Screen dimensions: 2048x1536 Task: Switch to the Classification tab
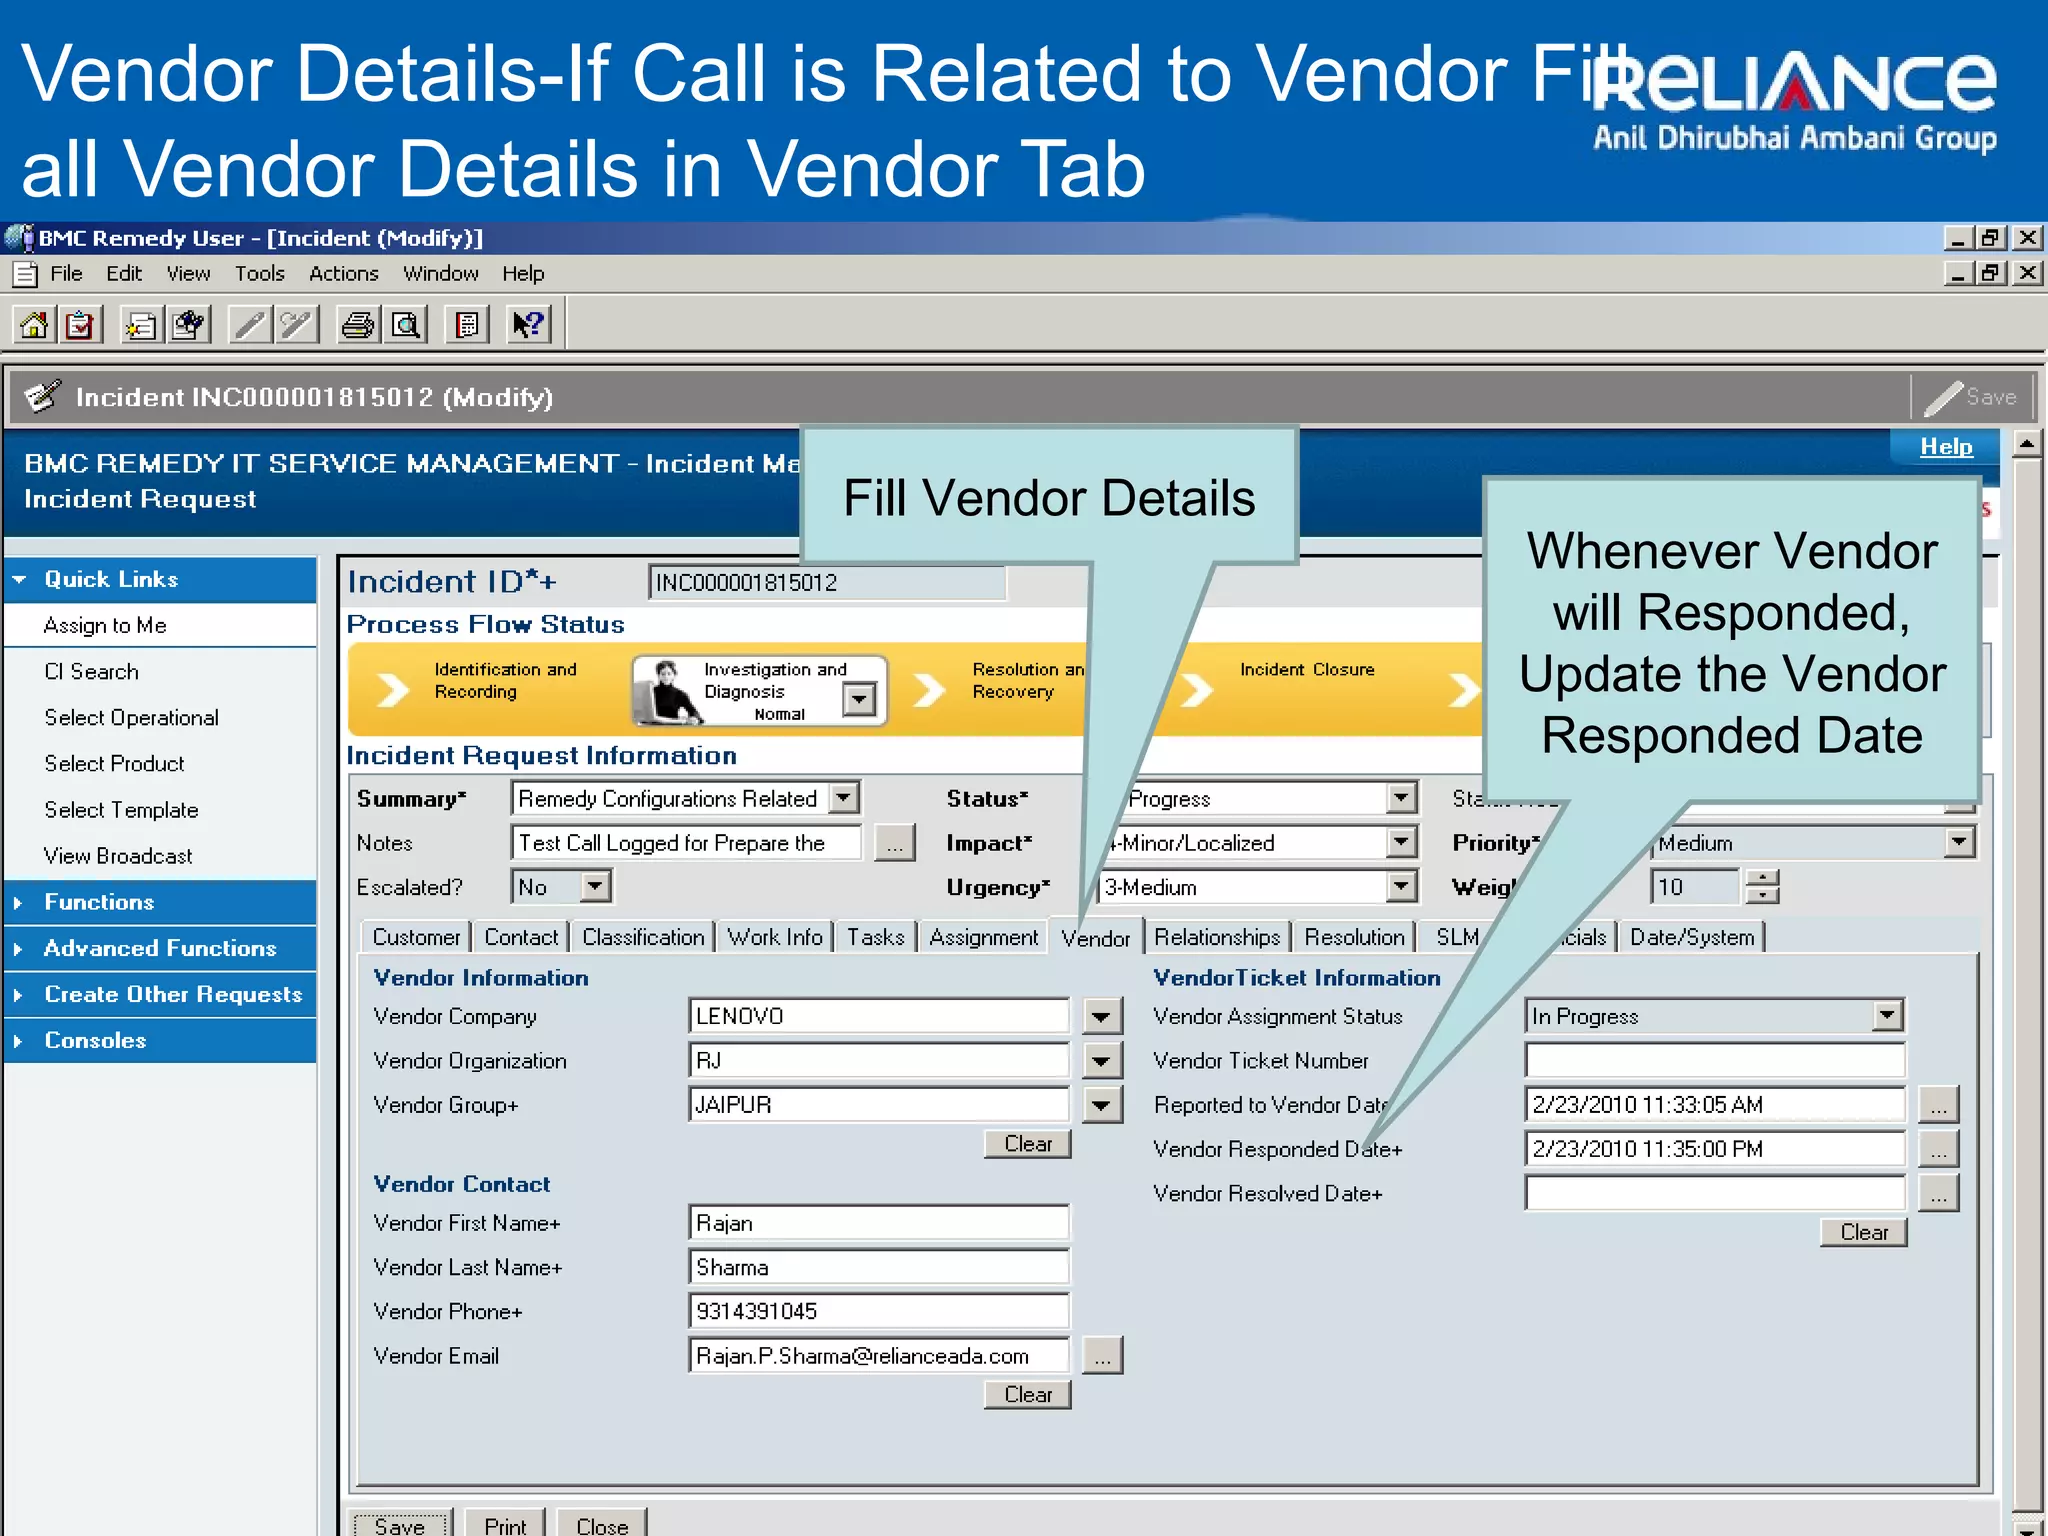click(x=643, y=937)
